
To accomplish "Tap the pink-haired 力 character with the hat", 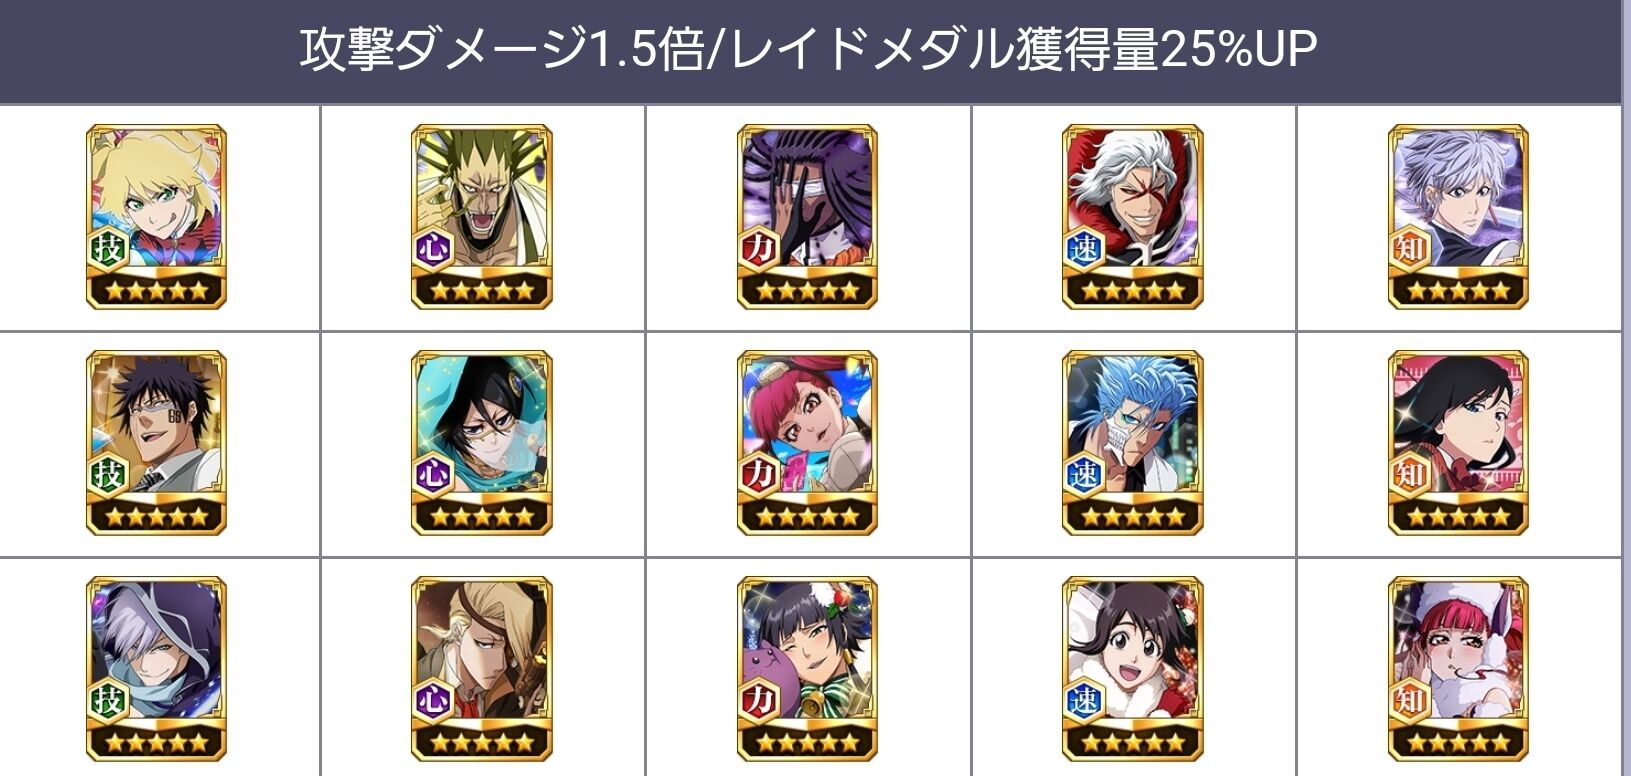I will (x=807, y=443).
